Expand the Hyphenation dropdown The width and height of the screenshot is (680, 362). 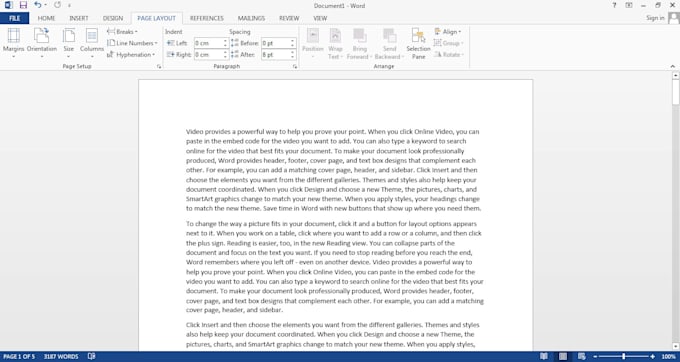pyautogui.click(x=131, y=55)
